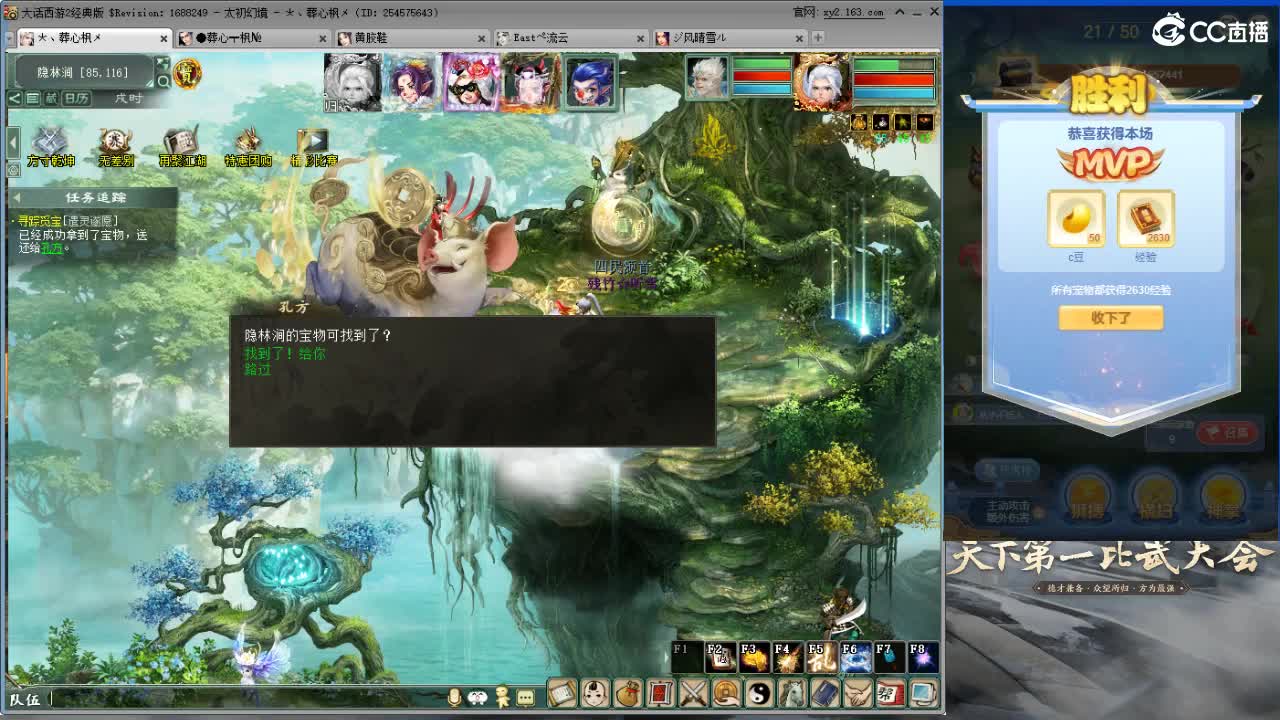Add a new client tab with plus button
Viewport: 1280px width, 720px height.
pyautogui.click(x=817, y=38)
